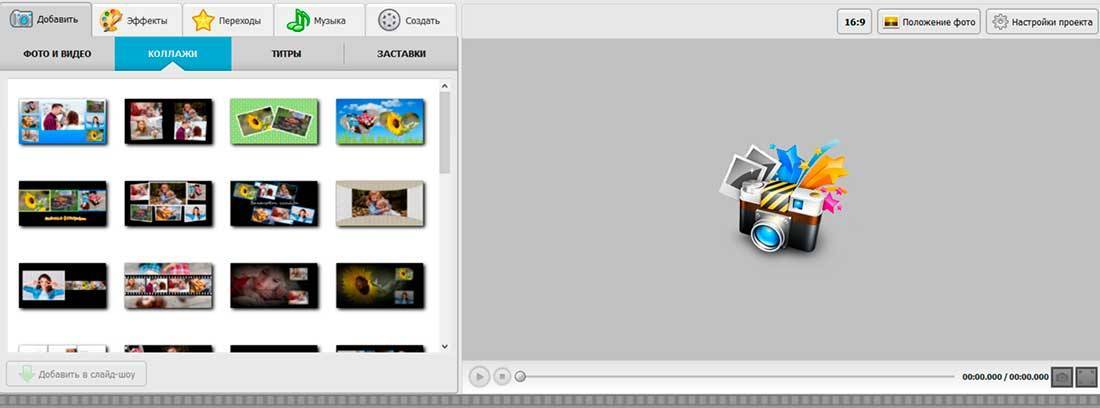The height and width of the screenshot is (408, 1100).
Task: Select the dark red baby collage
Action: [x=274, y=285]
